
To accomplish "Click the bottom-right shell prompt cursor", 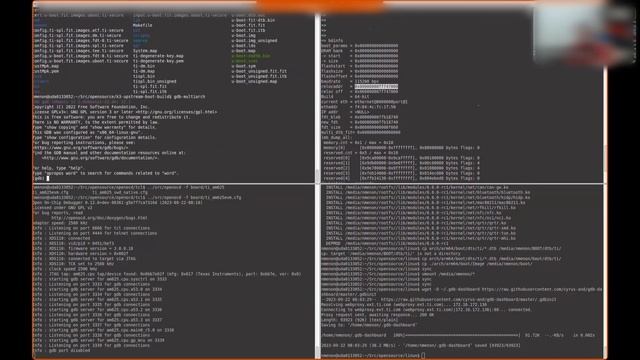I will [423, 356].
